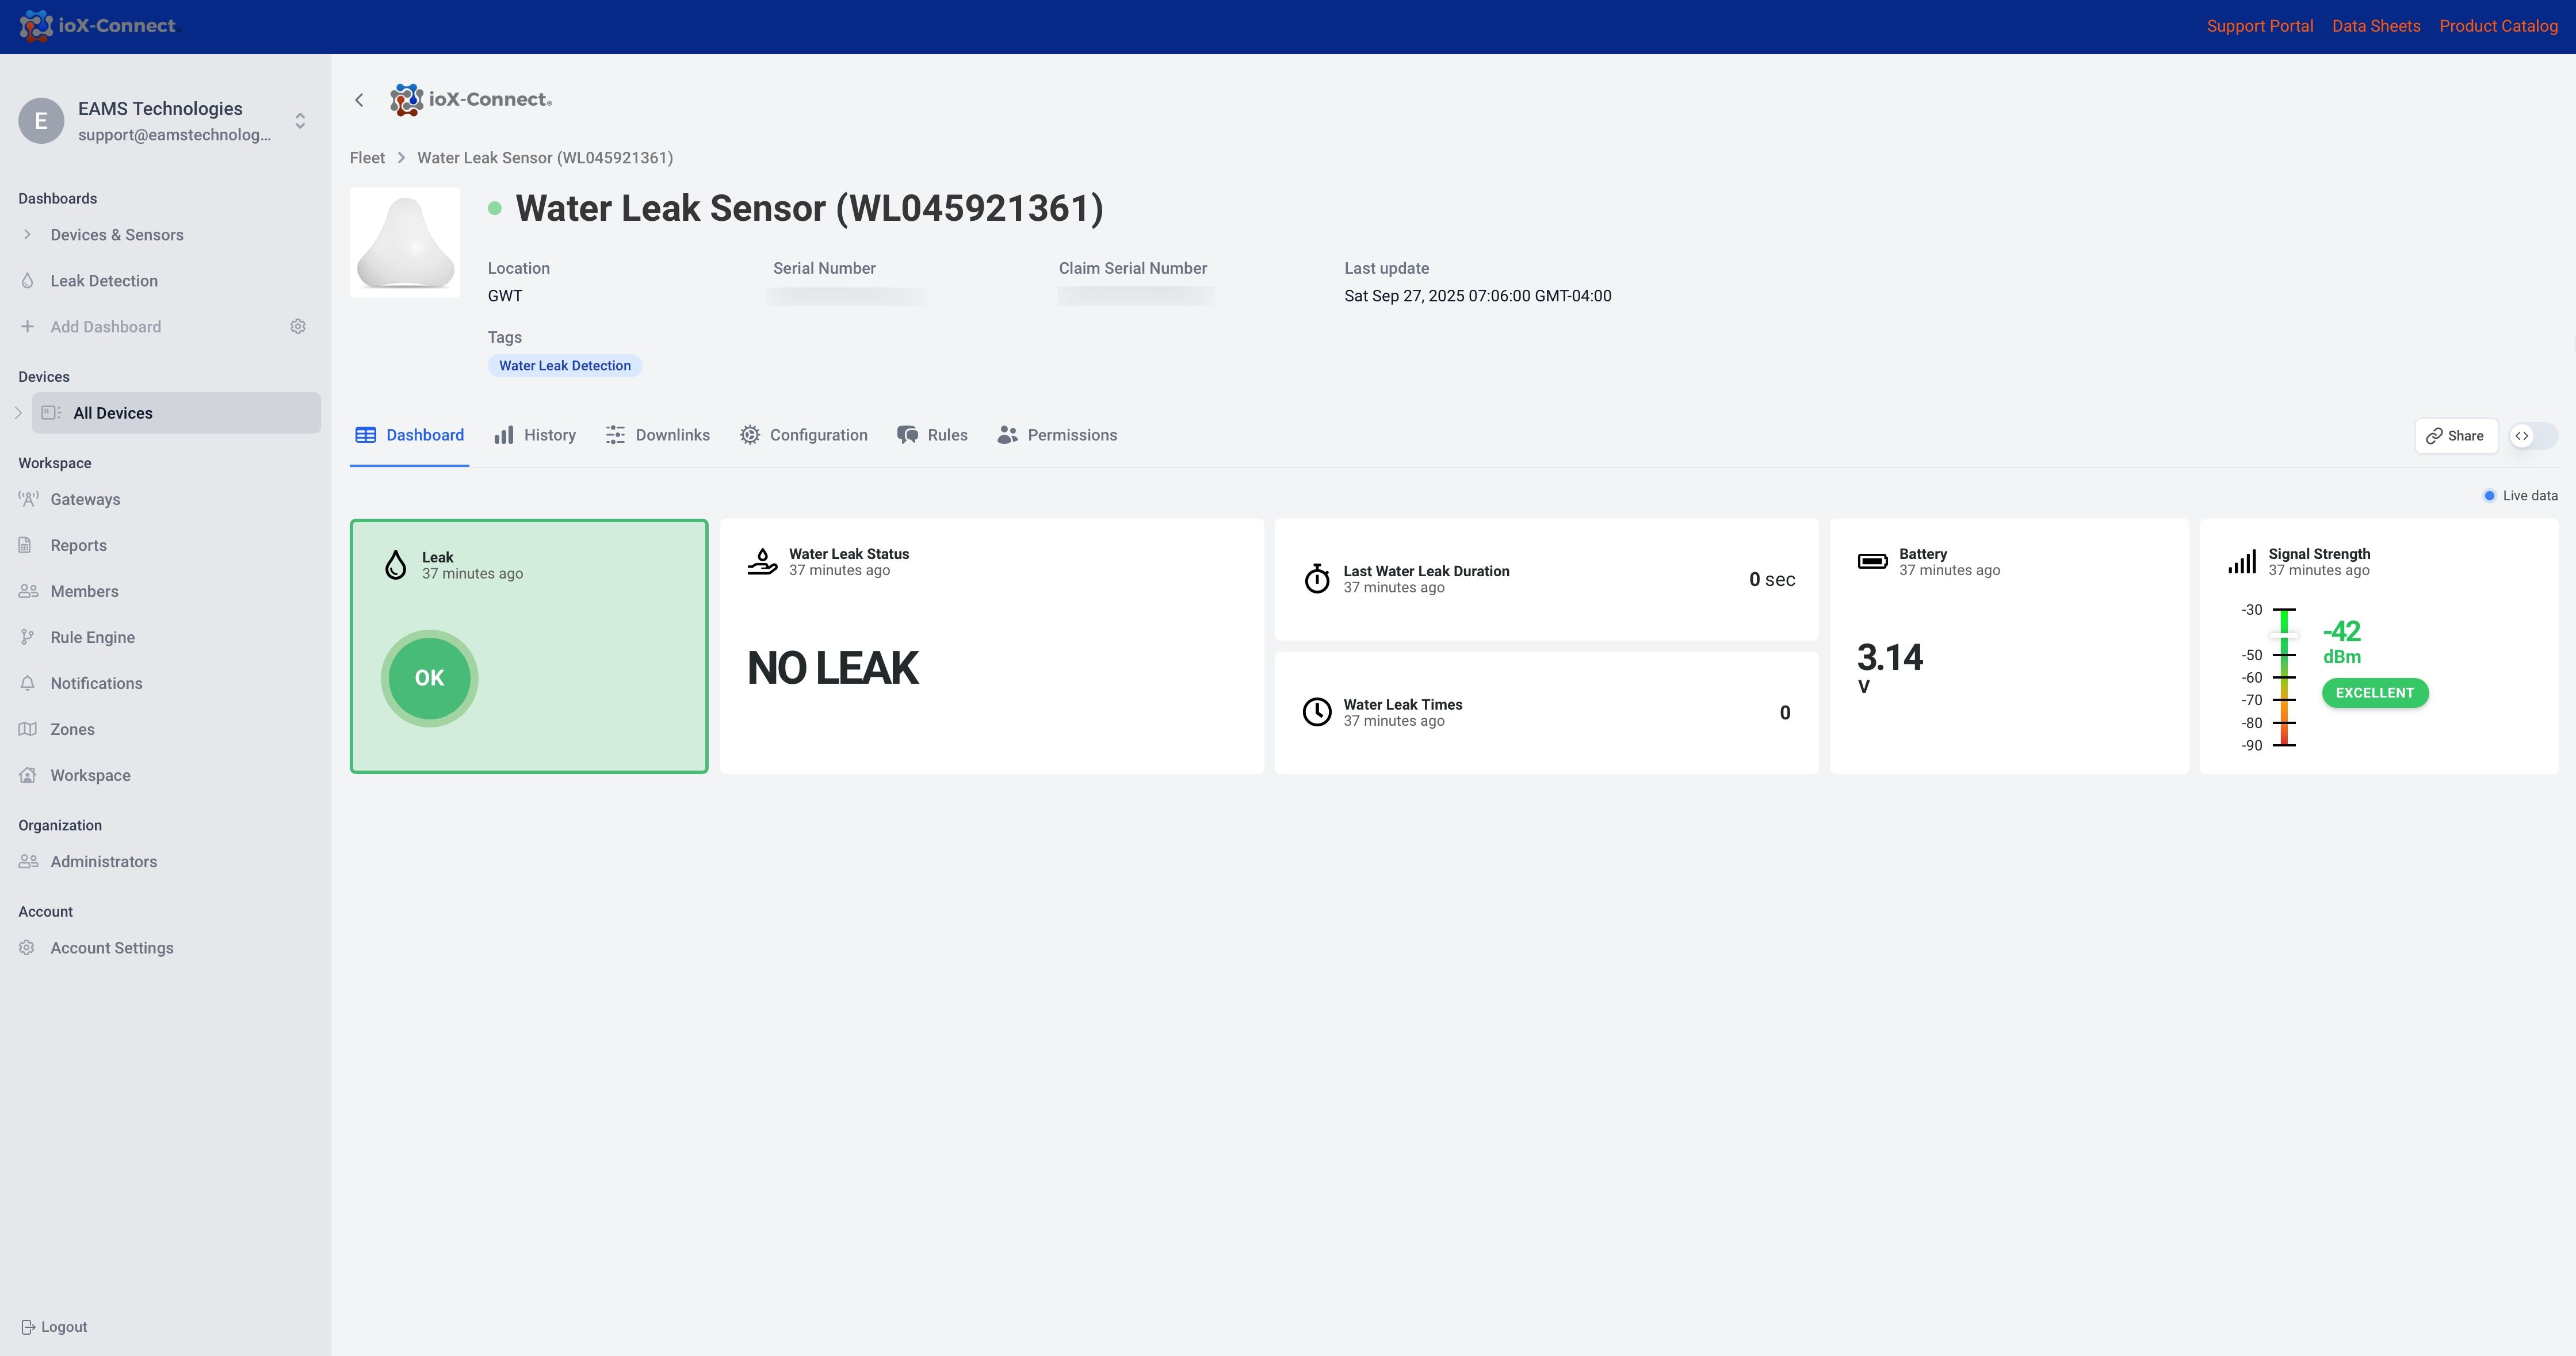The image size is (2576, 1356).
Task: Click the Notifications bell item
Action: coord(96,684)
